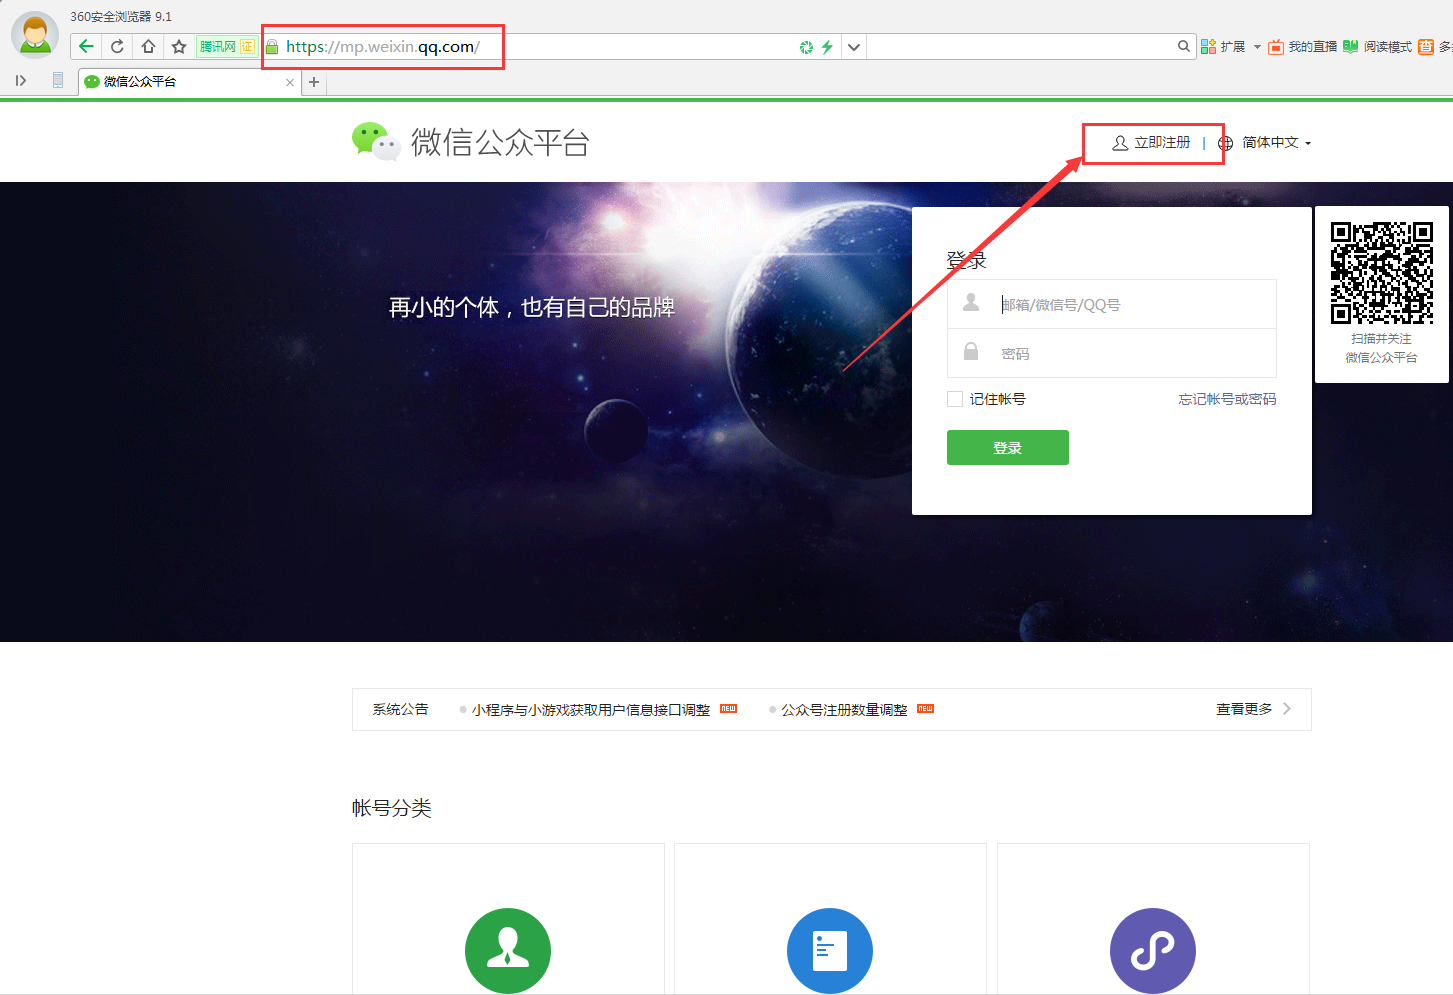Viewport: 1453px width, 995px height.
Task: Go to the browser home page icon
Action: (x=148, y=46)
